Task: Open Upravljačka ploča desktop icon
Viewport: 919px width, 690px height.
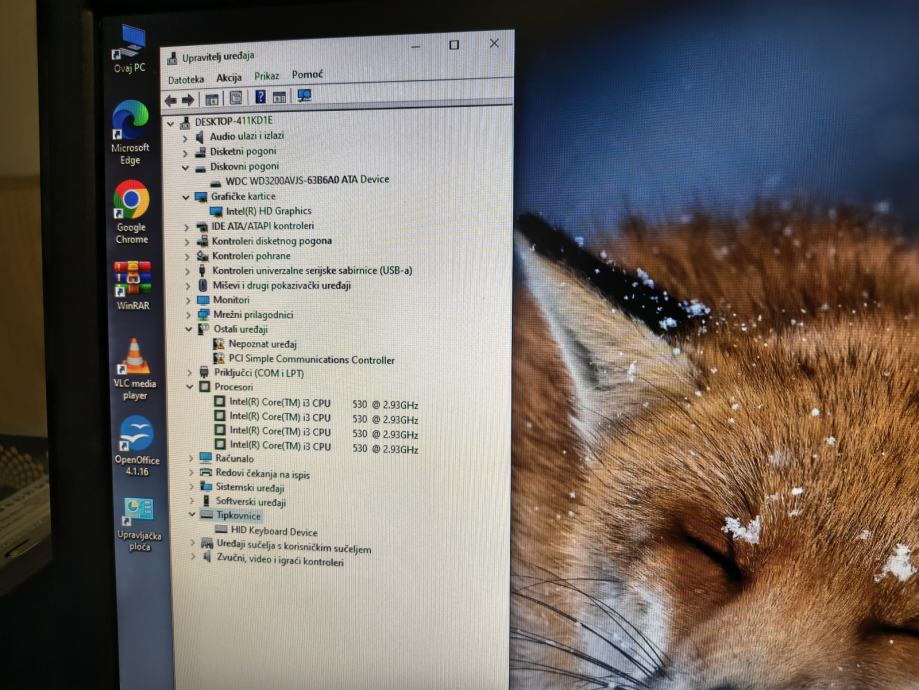Action: 139,524
